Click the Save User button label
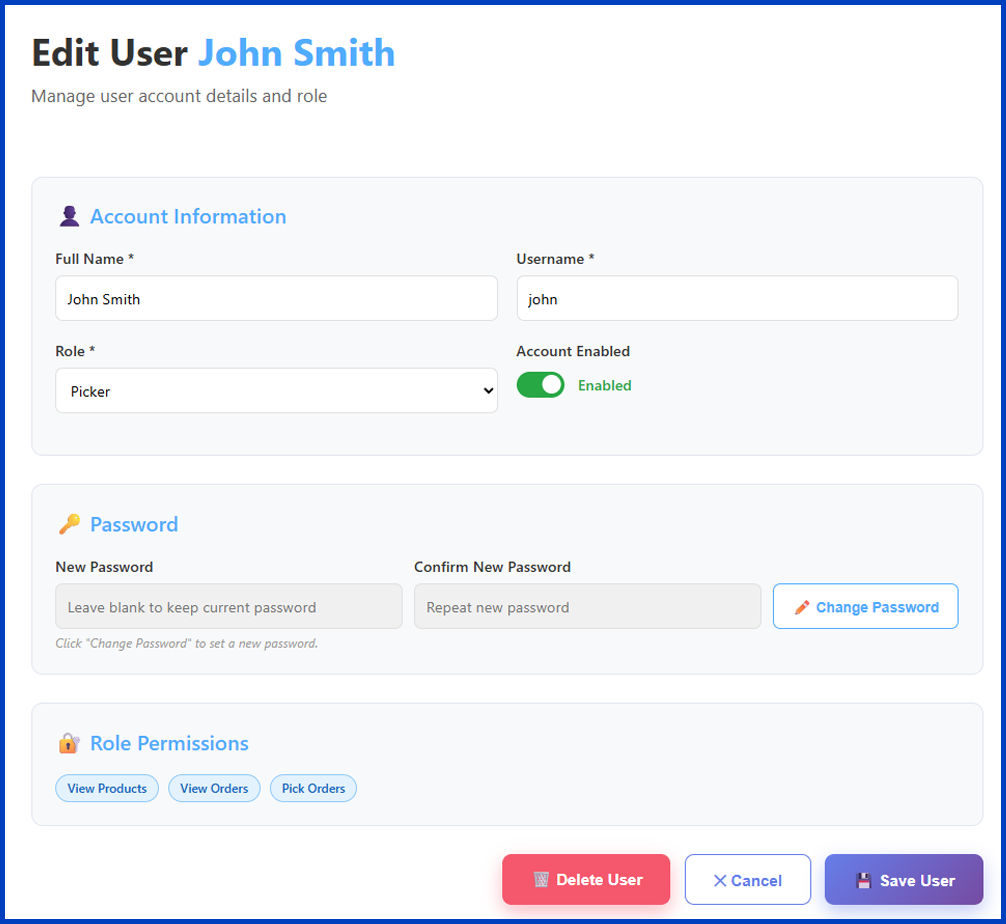1006x924 pixels. pos(917,880)
